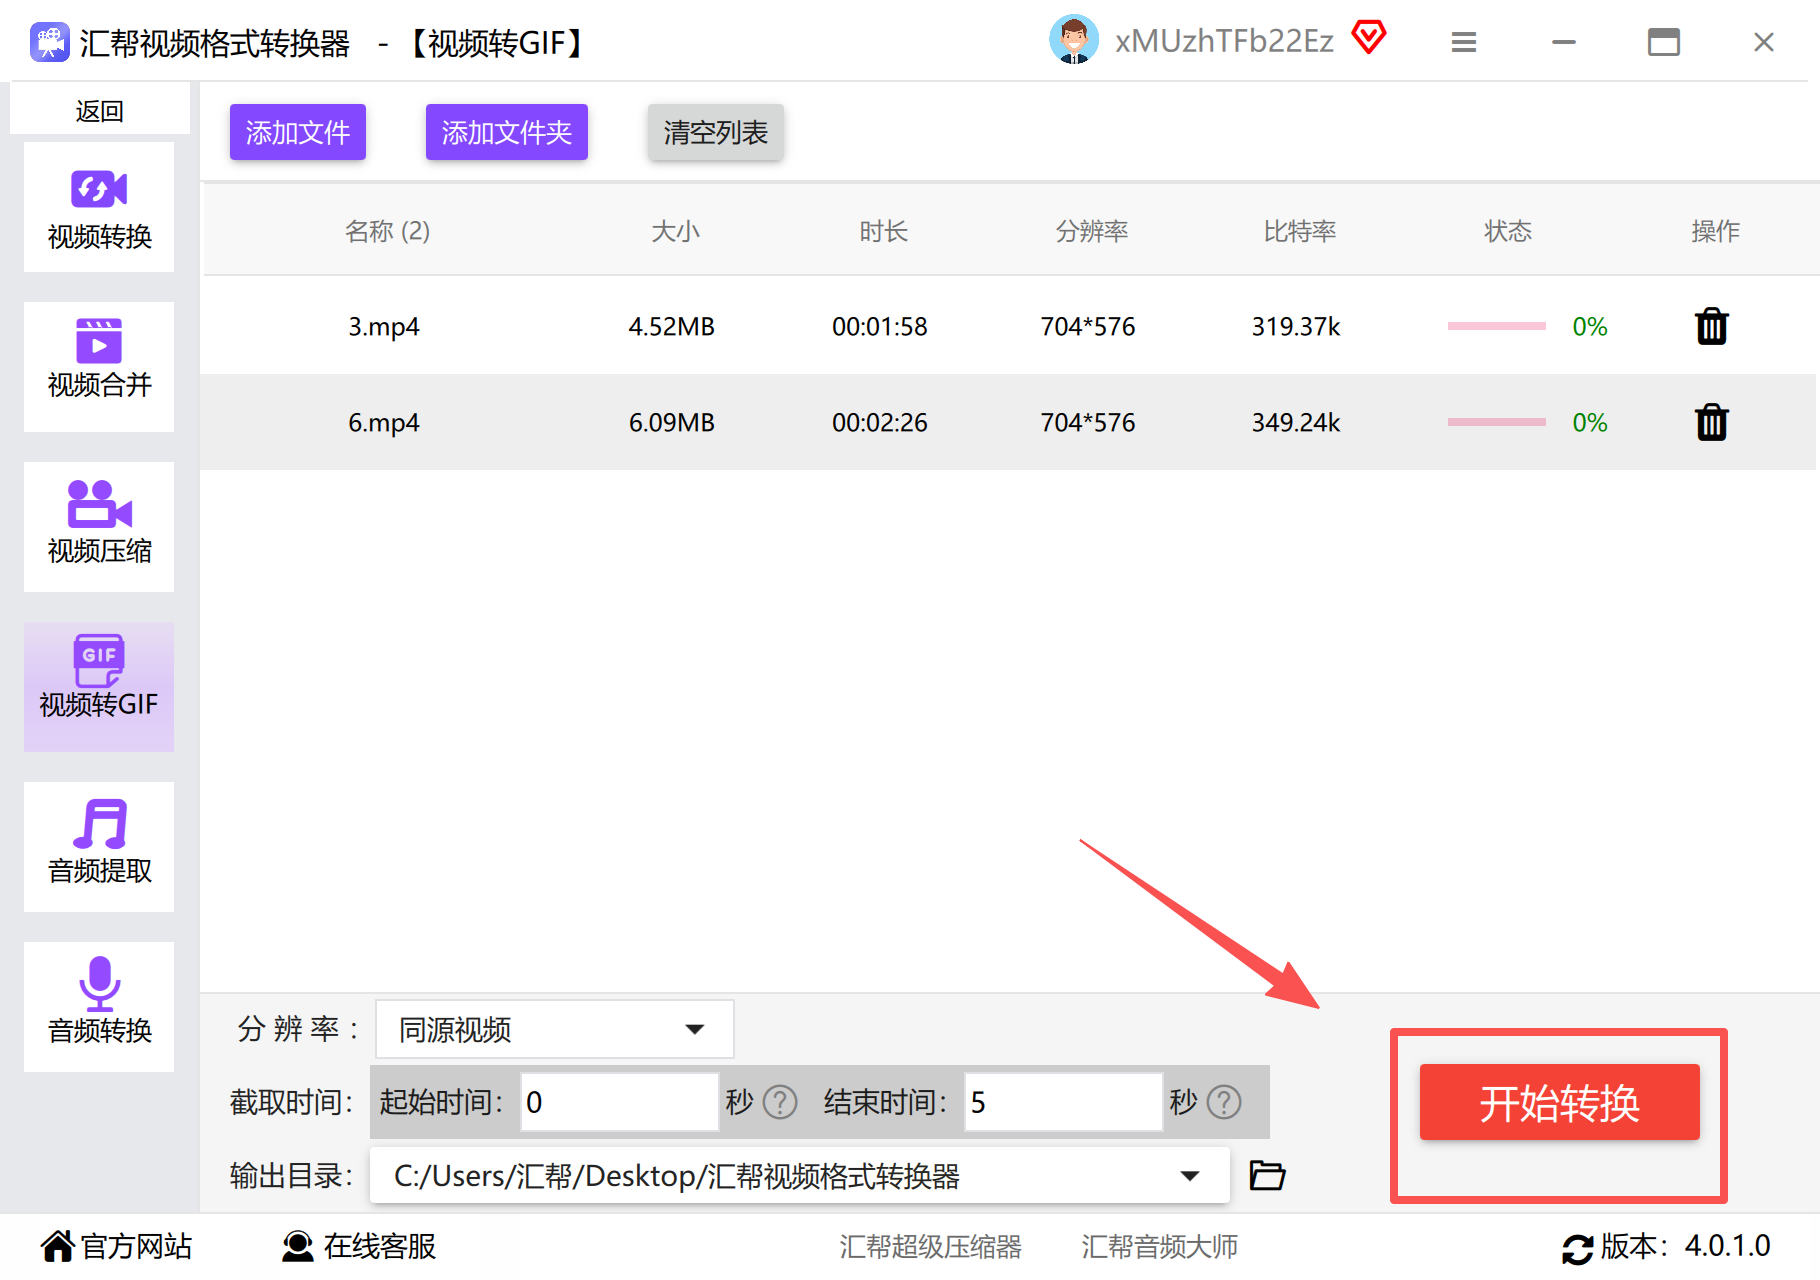
Task: Click the 版本: 4.0.1.0 version text
Action: [1686, 1246]
